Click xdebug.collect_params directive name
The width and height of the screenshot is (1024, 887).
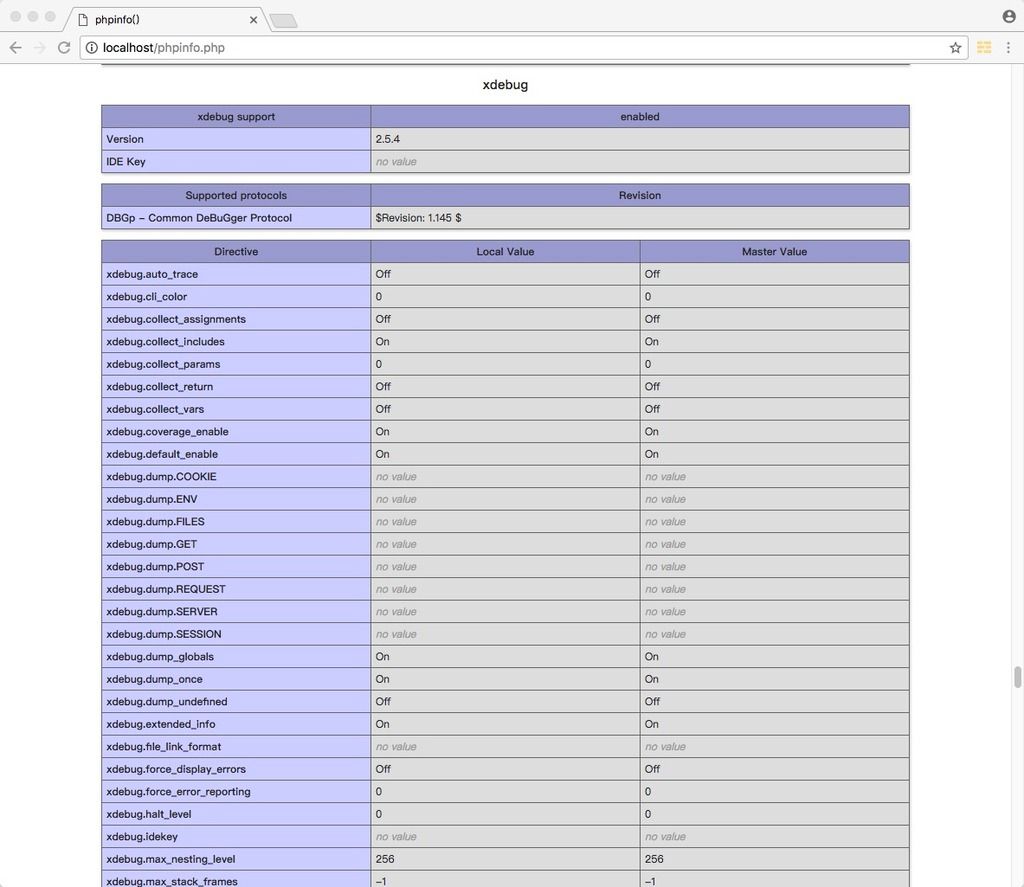tap(163, 364)
